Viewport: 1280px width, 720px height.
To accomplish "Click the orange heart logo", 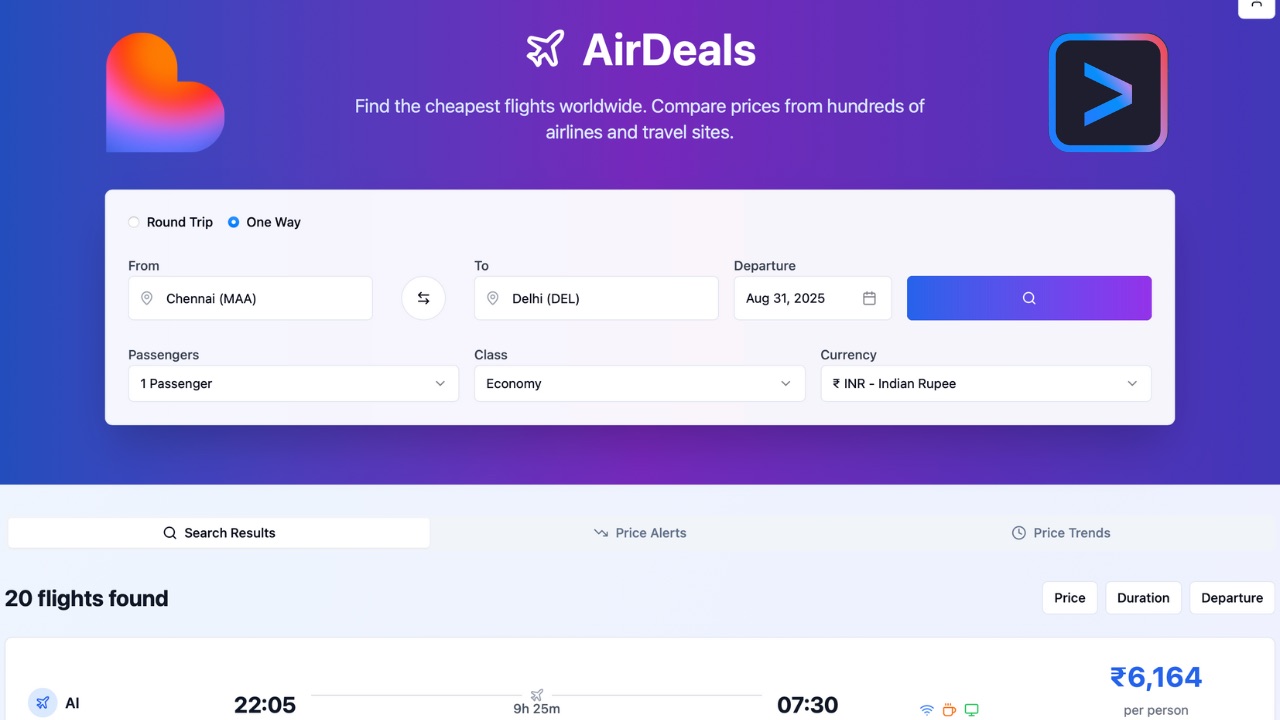I will coord(165,93).
